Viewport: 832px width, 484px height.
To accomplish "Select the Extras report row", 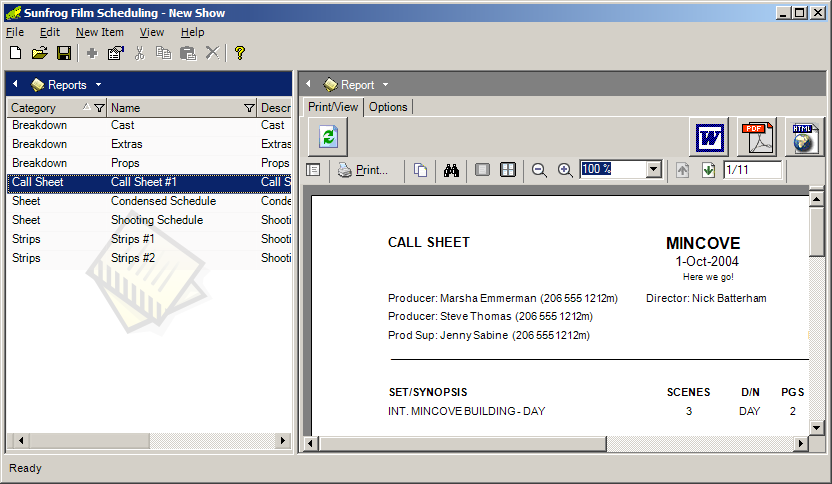I will click(149, 144).
